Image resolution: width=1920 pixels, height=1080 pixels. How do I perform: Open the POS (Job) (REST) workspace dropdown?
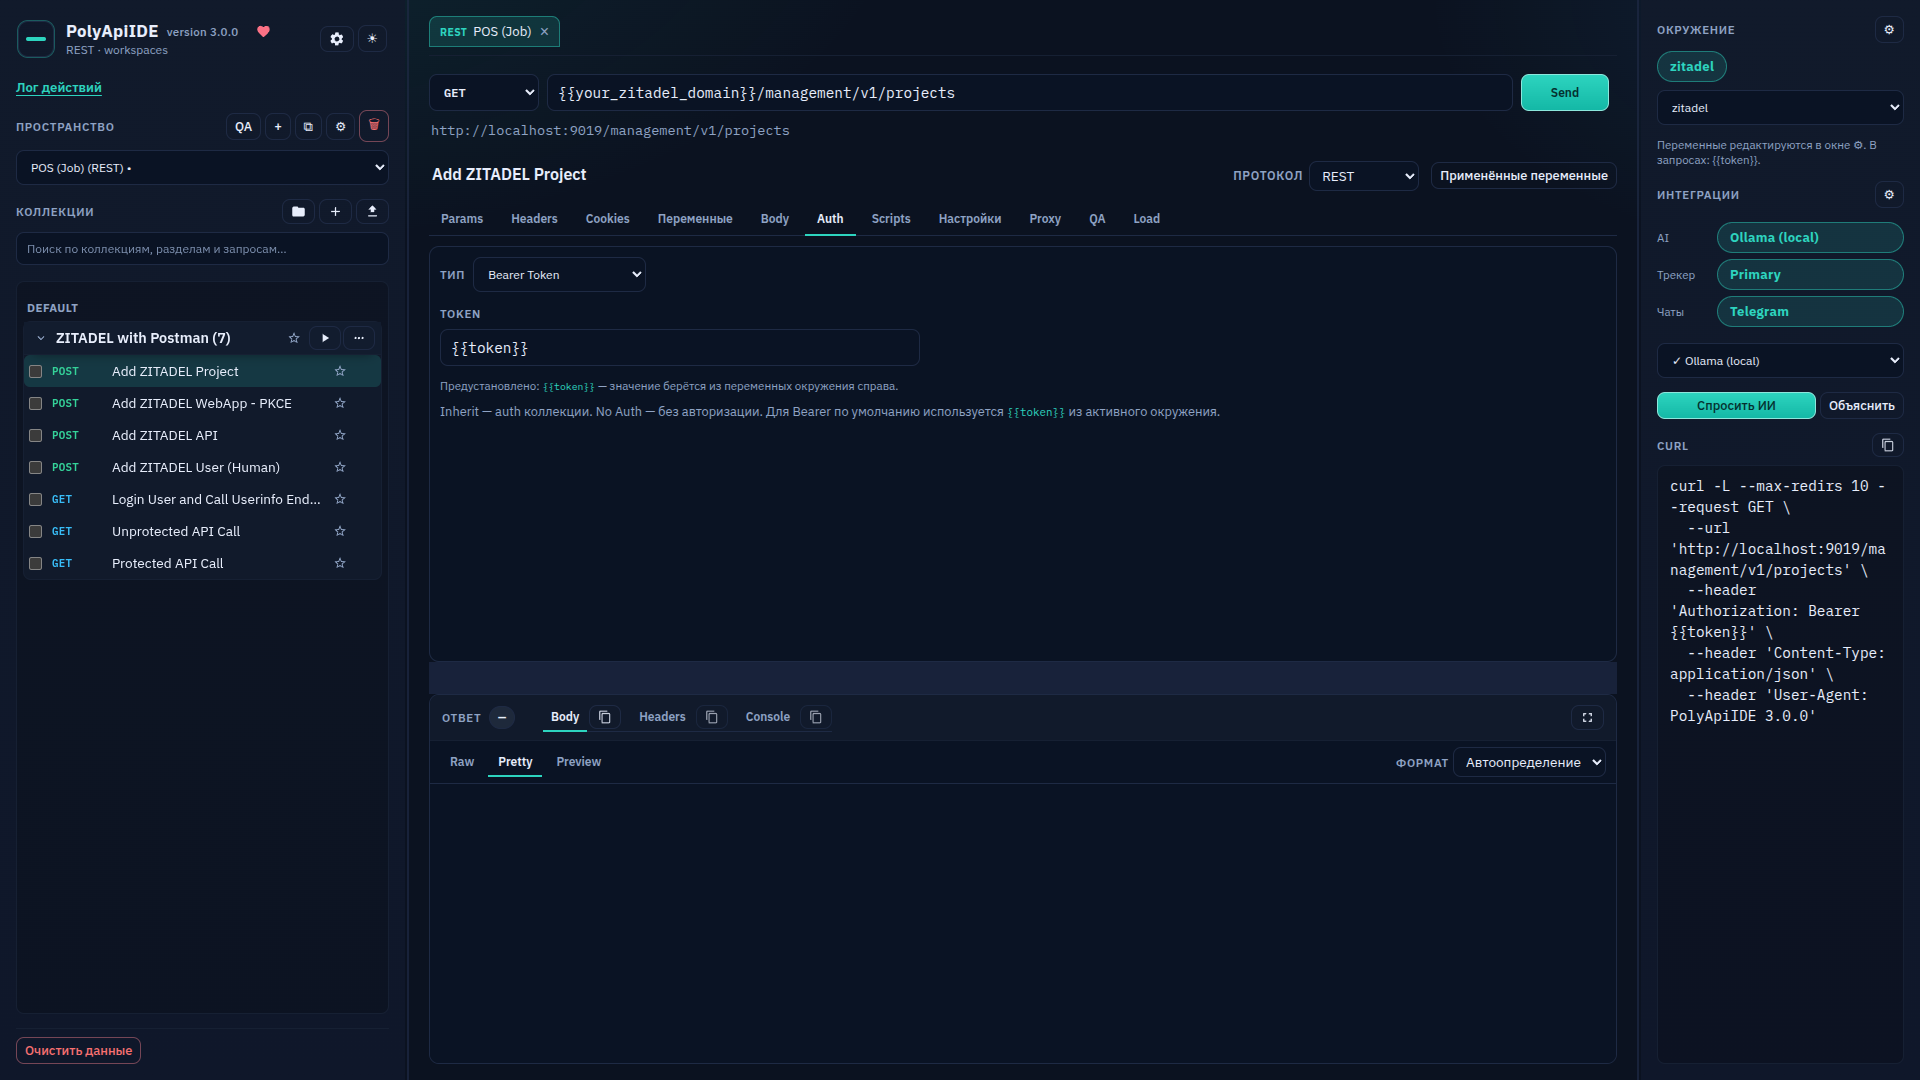coord(202,168)
